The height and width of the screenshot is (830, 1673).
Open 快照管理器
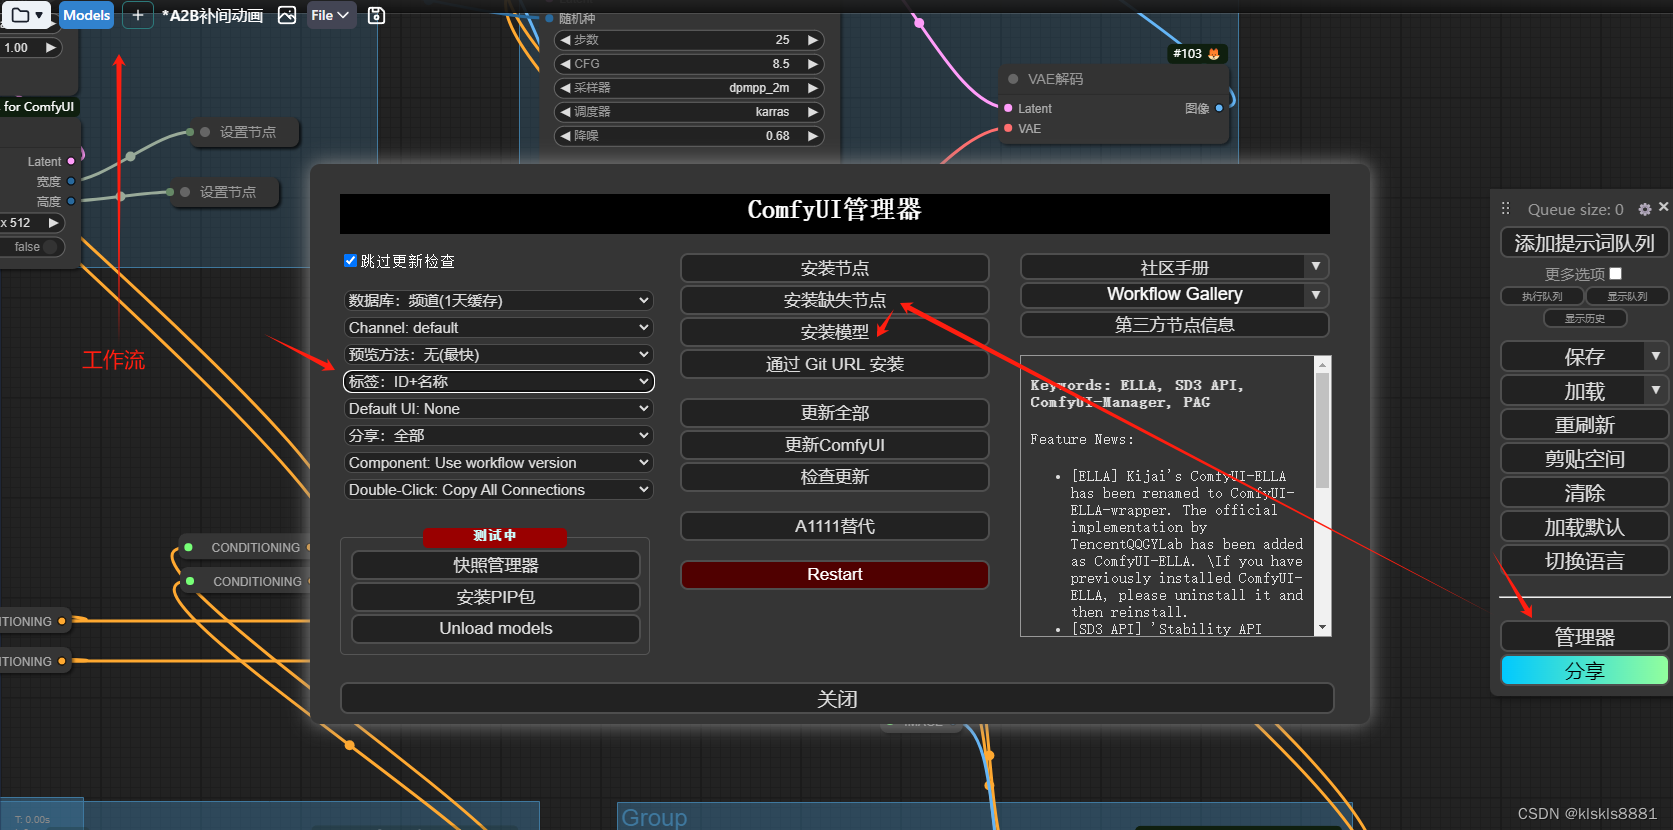(x=496, y=565)
